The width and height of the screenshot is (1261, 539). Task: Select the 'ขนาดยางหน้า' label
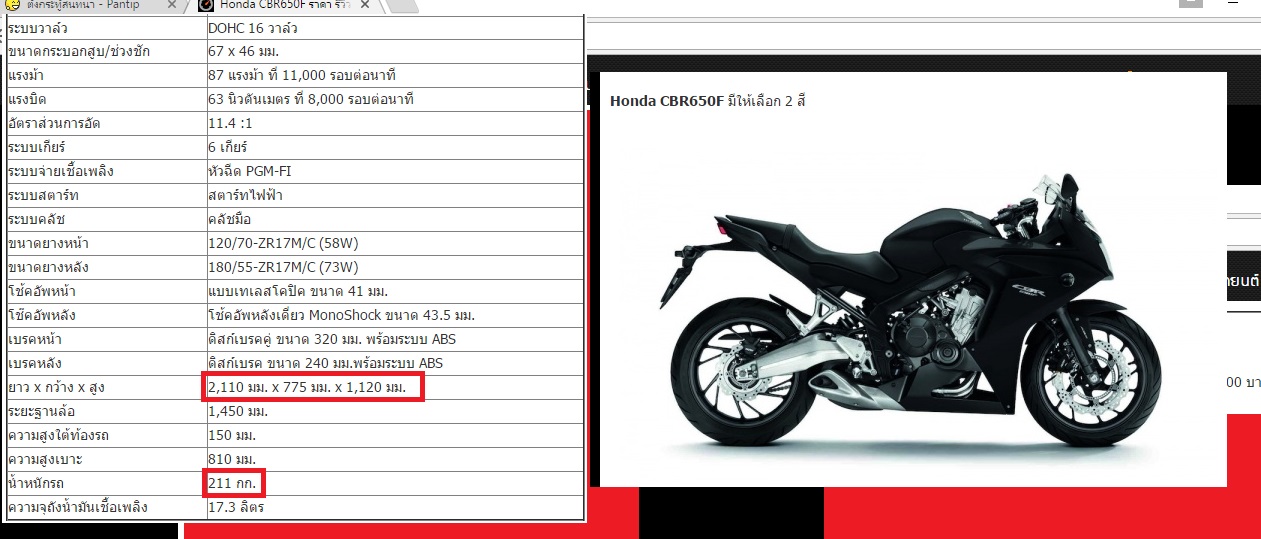(x=47, y=244)
